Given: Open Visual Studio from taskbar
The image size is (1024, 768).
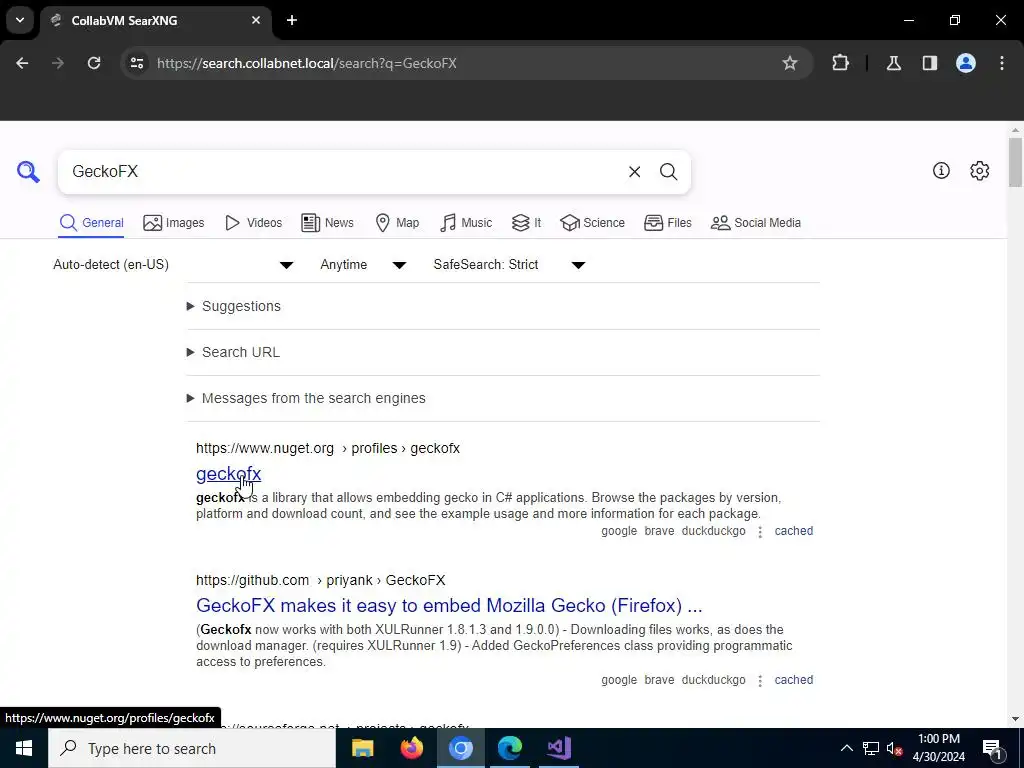Looking at the screenshot, I should (x=559, y=748).
